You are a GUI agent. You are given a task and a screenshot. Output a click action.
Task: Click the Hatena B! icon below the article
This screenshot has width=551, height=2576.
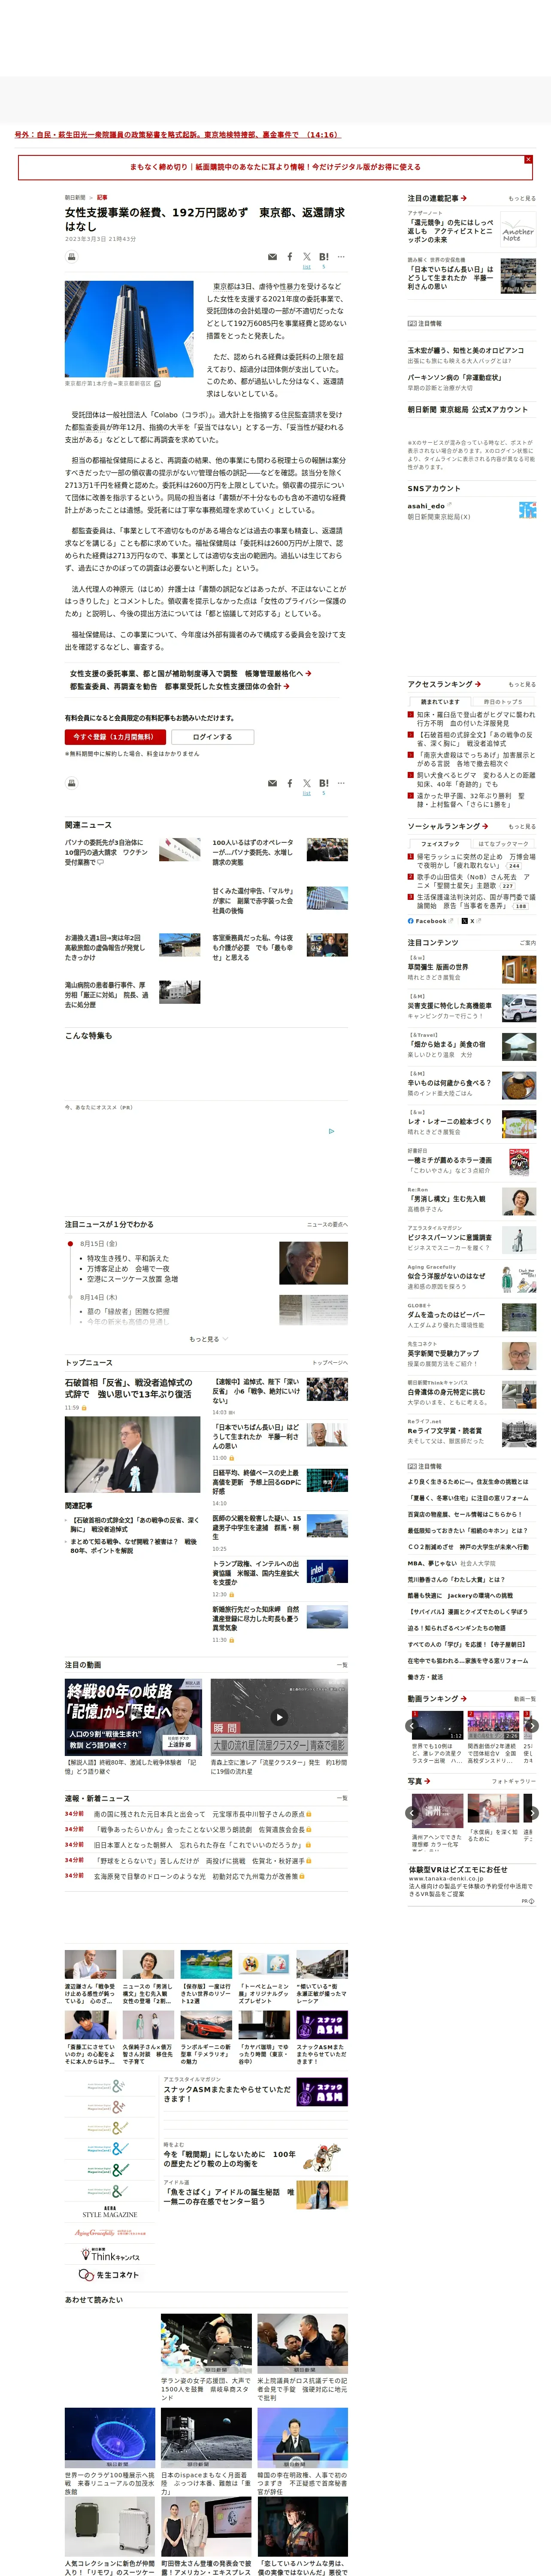[324, 783]
